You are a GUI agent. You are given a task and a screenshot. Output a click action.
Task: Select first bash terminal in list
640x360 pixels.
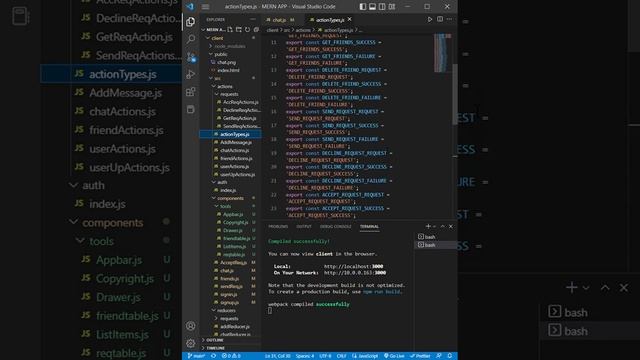click(x=436, y=237)
